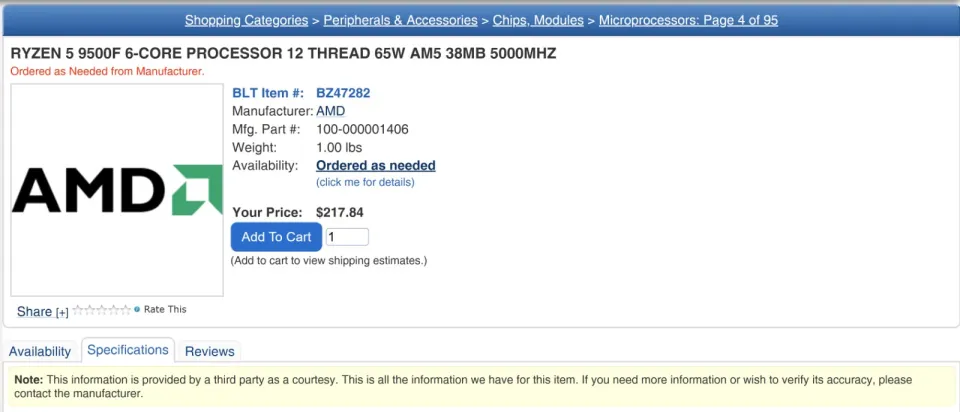This screenshot has height=412, width=960.
Task: Open the Availability tab
Action: coord(40,352)
